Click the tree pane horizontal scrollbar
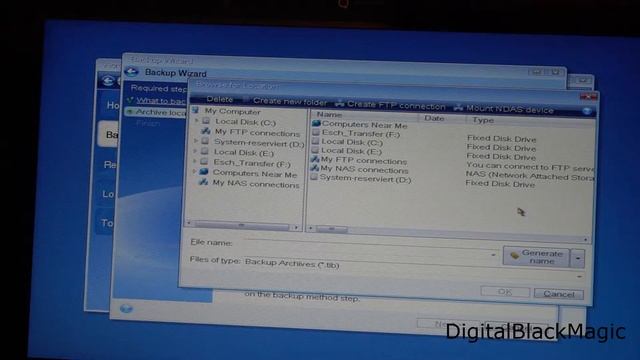The width and height of the screenshot is (640, 360). pos(242,225)
